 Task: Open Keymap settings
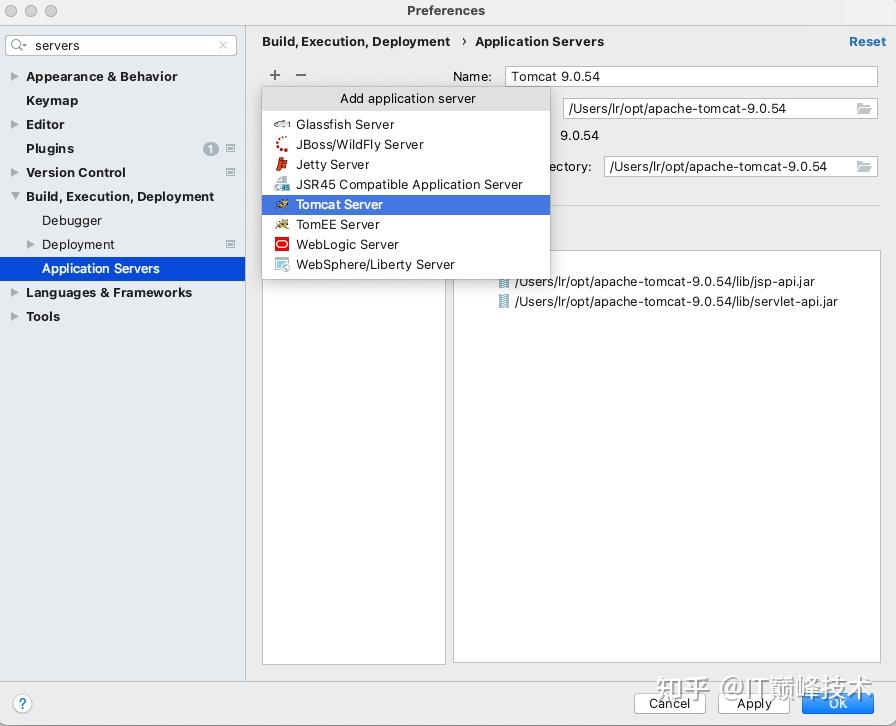[x=52, y=101]
